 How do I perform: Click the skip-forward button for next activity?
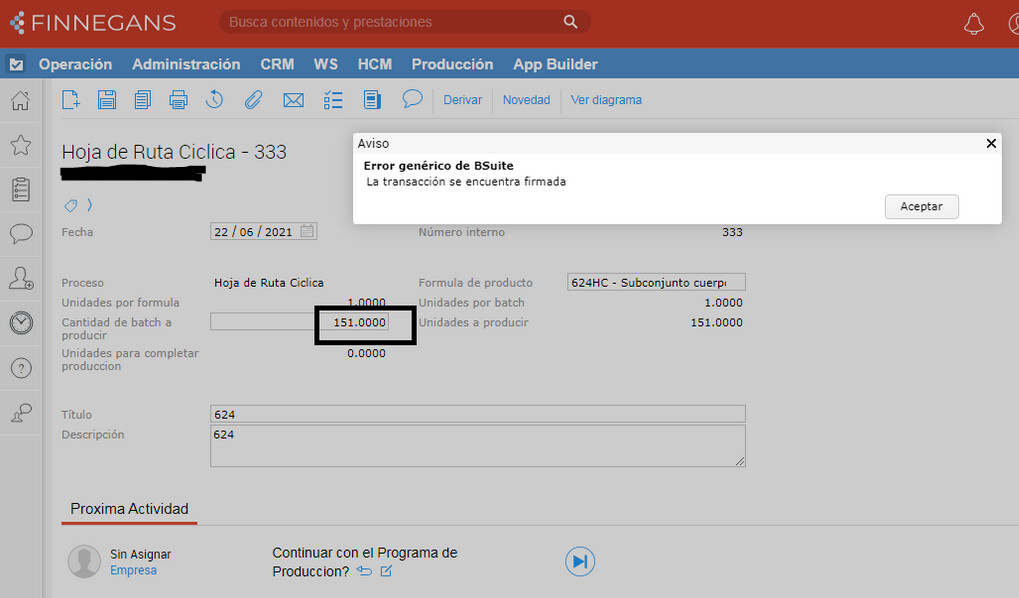(x=579, y=562)
